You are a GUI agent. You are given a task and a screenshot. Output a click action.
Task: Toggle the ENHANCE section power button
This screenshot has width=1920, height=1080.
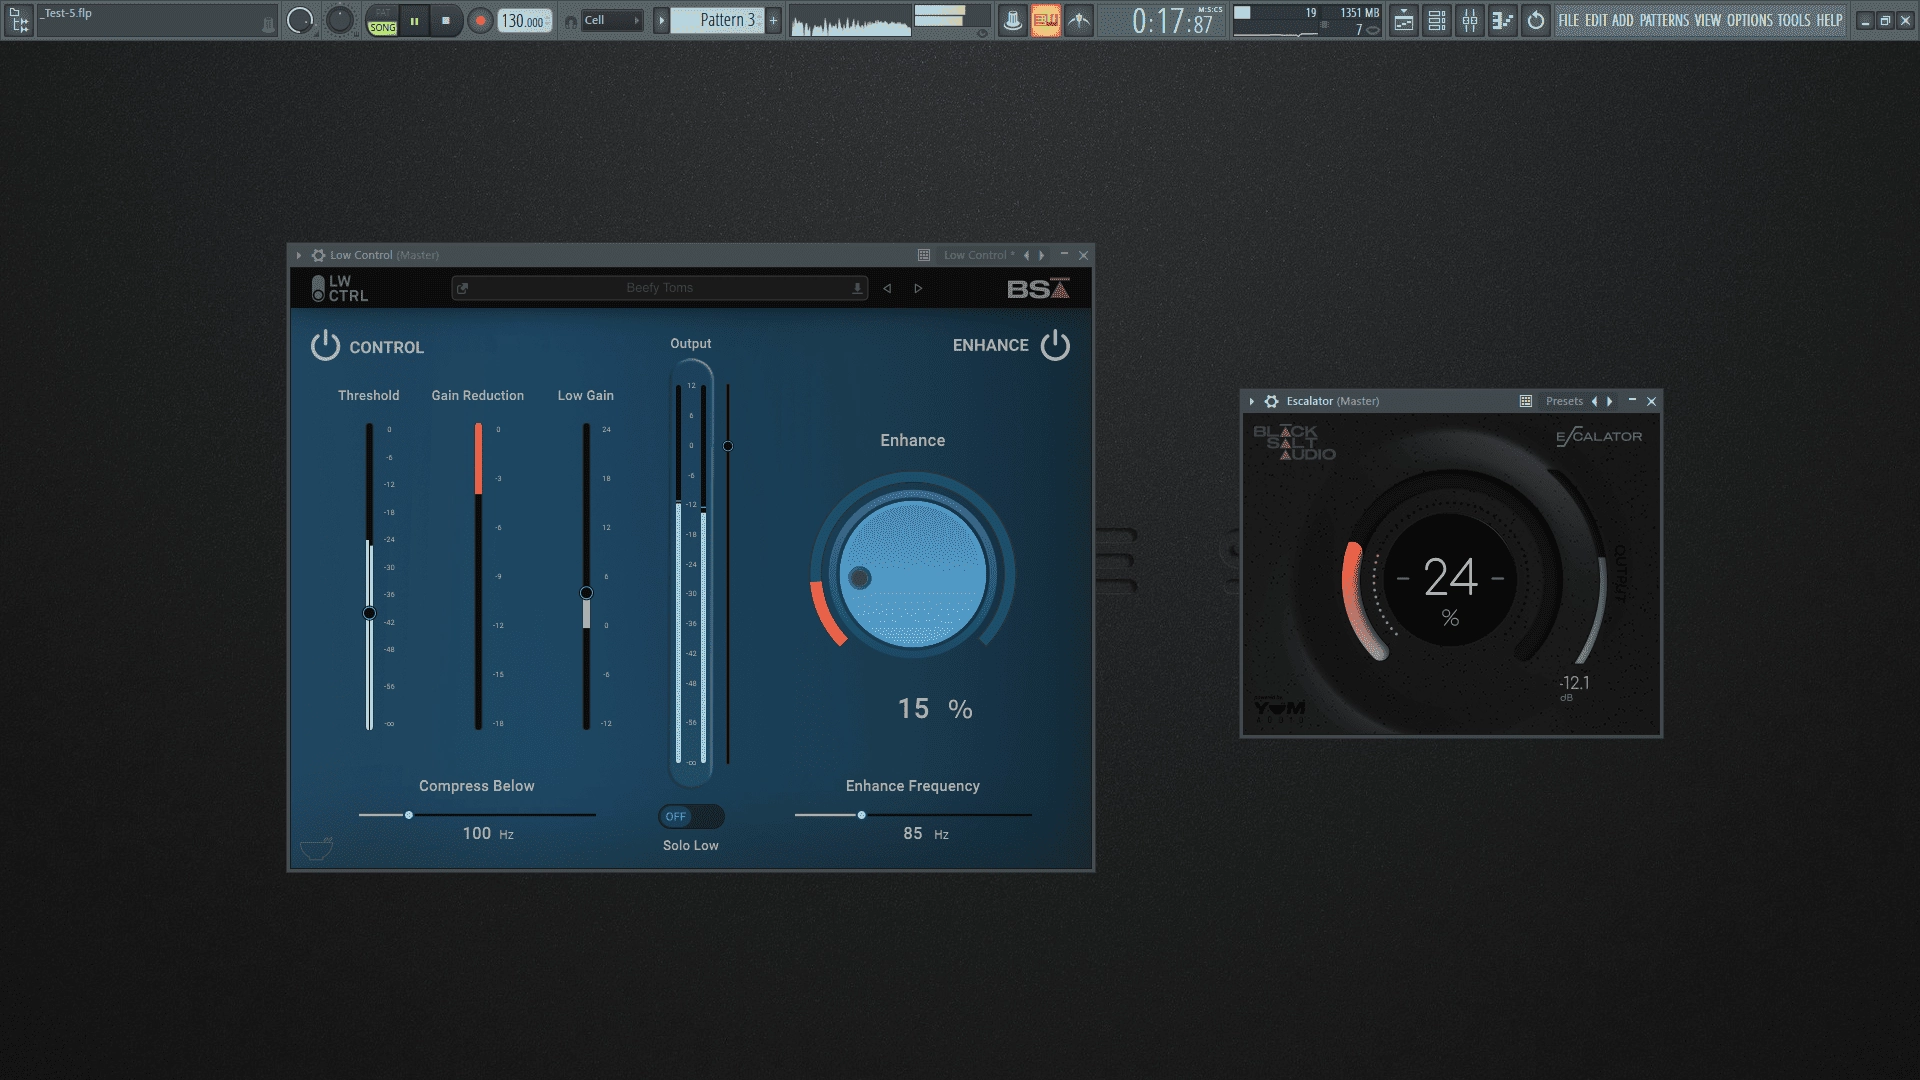click(x=1055, y=345)
